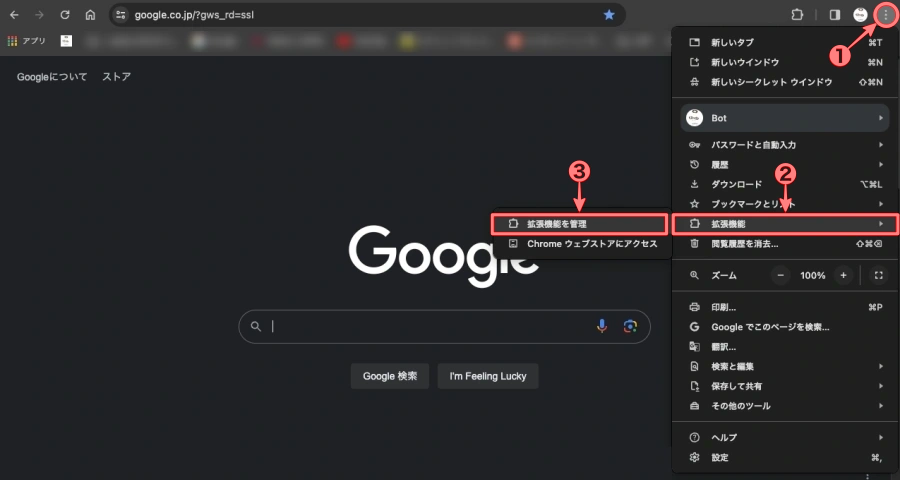Click the profile avatar in toolbar
900x480 pixels.
click(x=860, y=15)
